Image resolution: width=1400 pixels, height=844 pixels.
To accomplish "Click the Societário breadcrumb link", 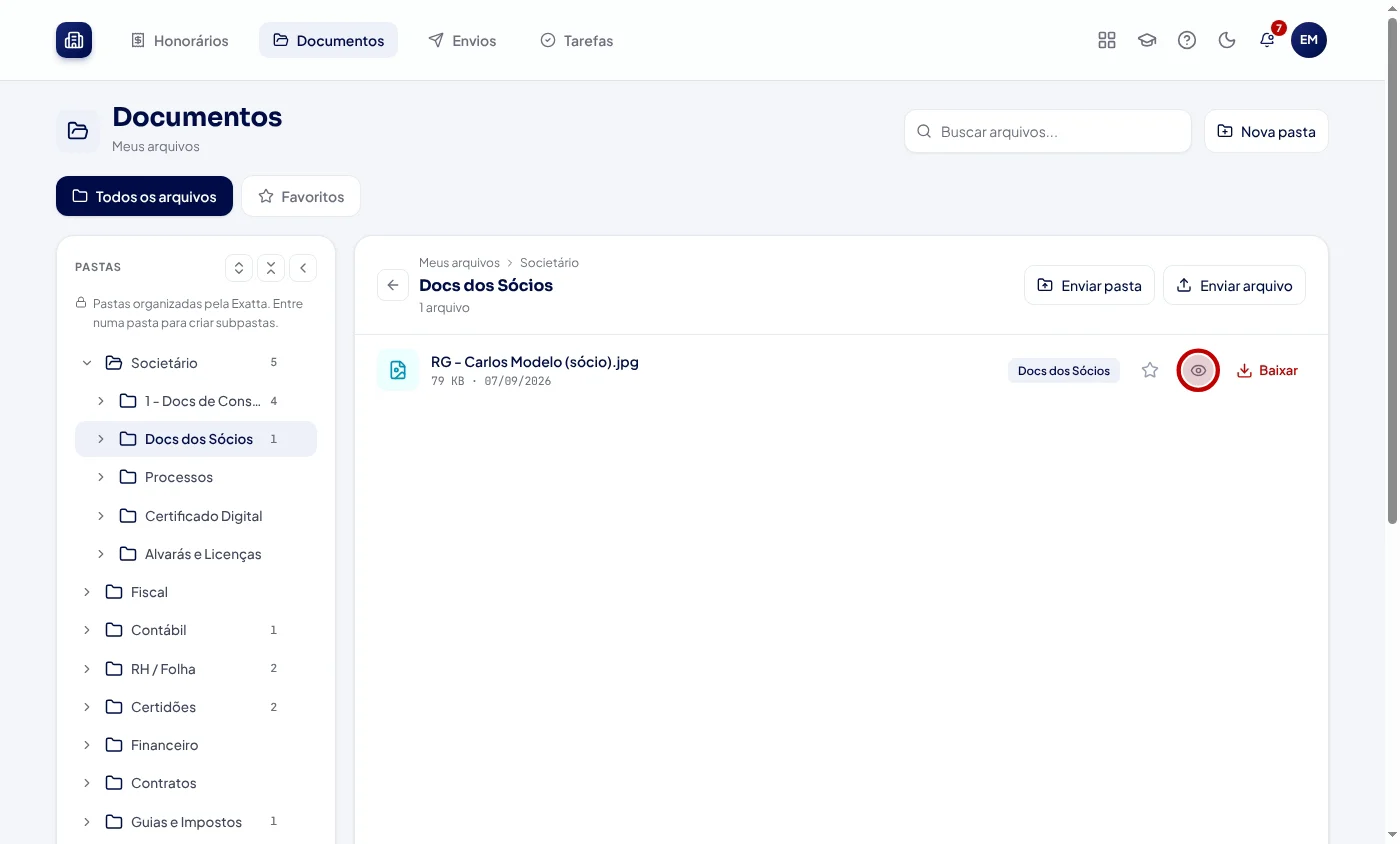I will [549, 263].
